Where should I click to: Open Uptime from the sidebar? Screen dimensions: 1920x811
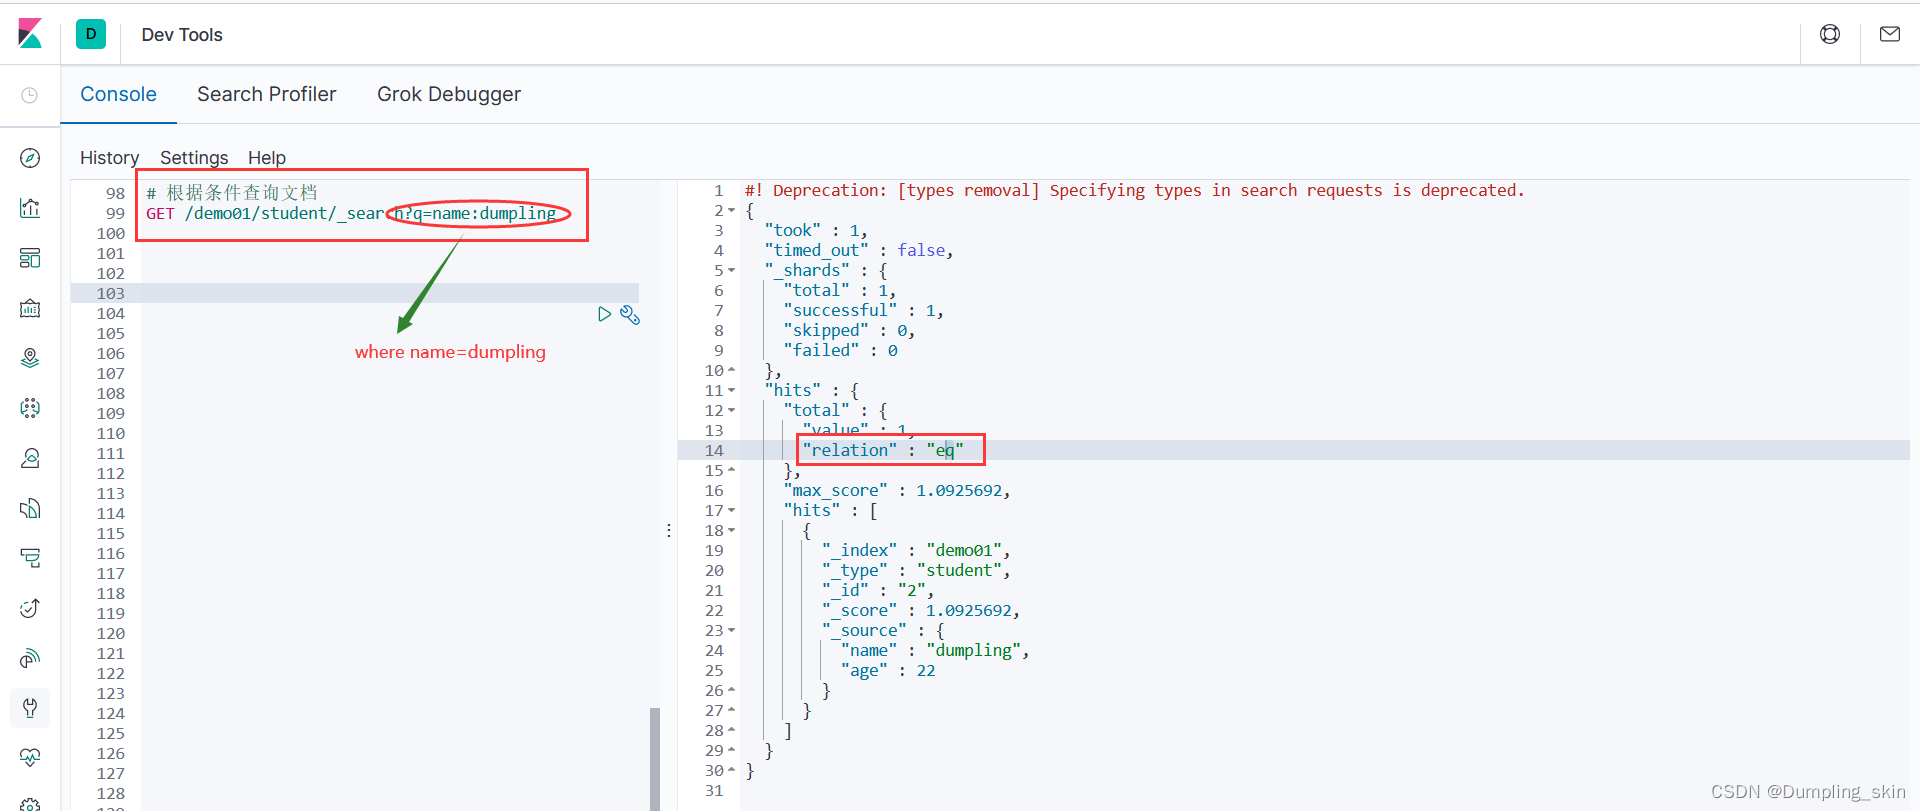pyautogui.click(x=30, y=608)
